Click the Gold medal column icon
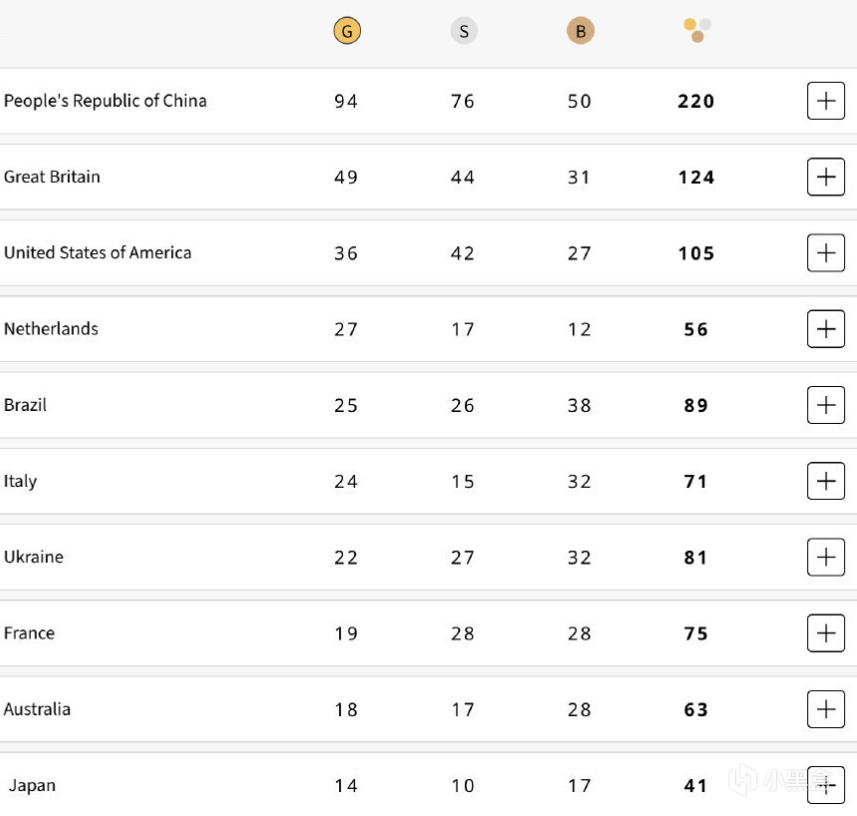The width and height of the screenshot is (857, 816). (347, 31)
